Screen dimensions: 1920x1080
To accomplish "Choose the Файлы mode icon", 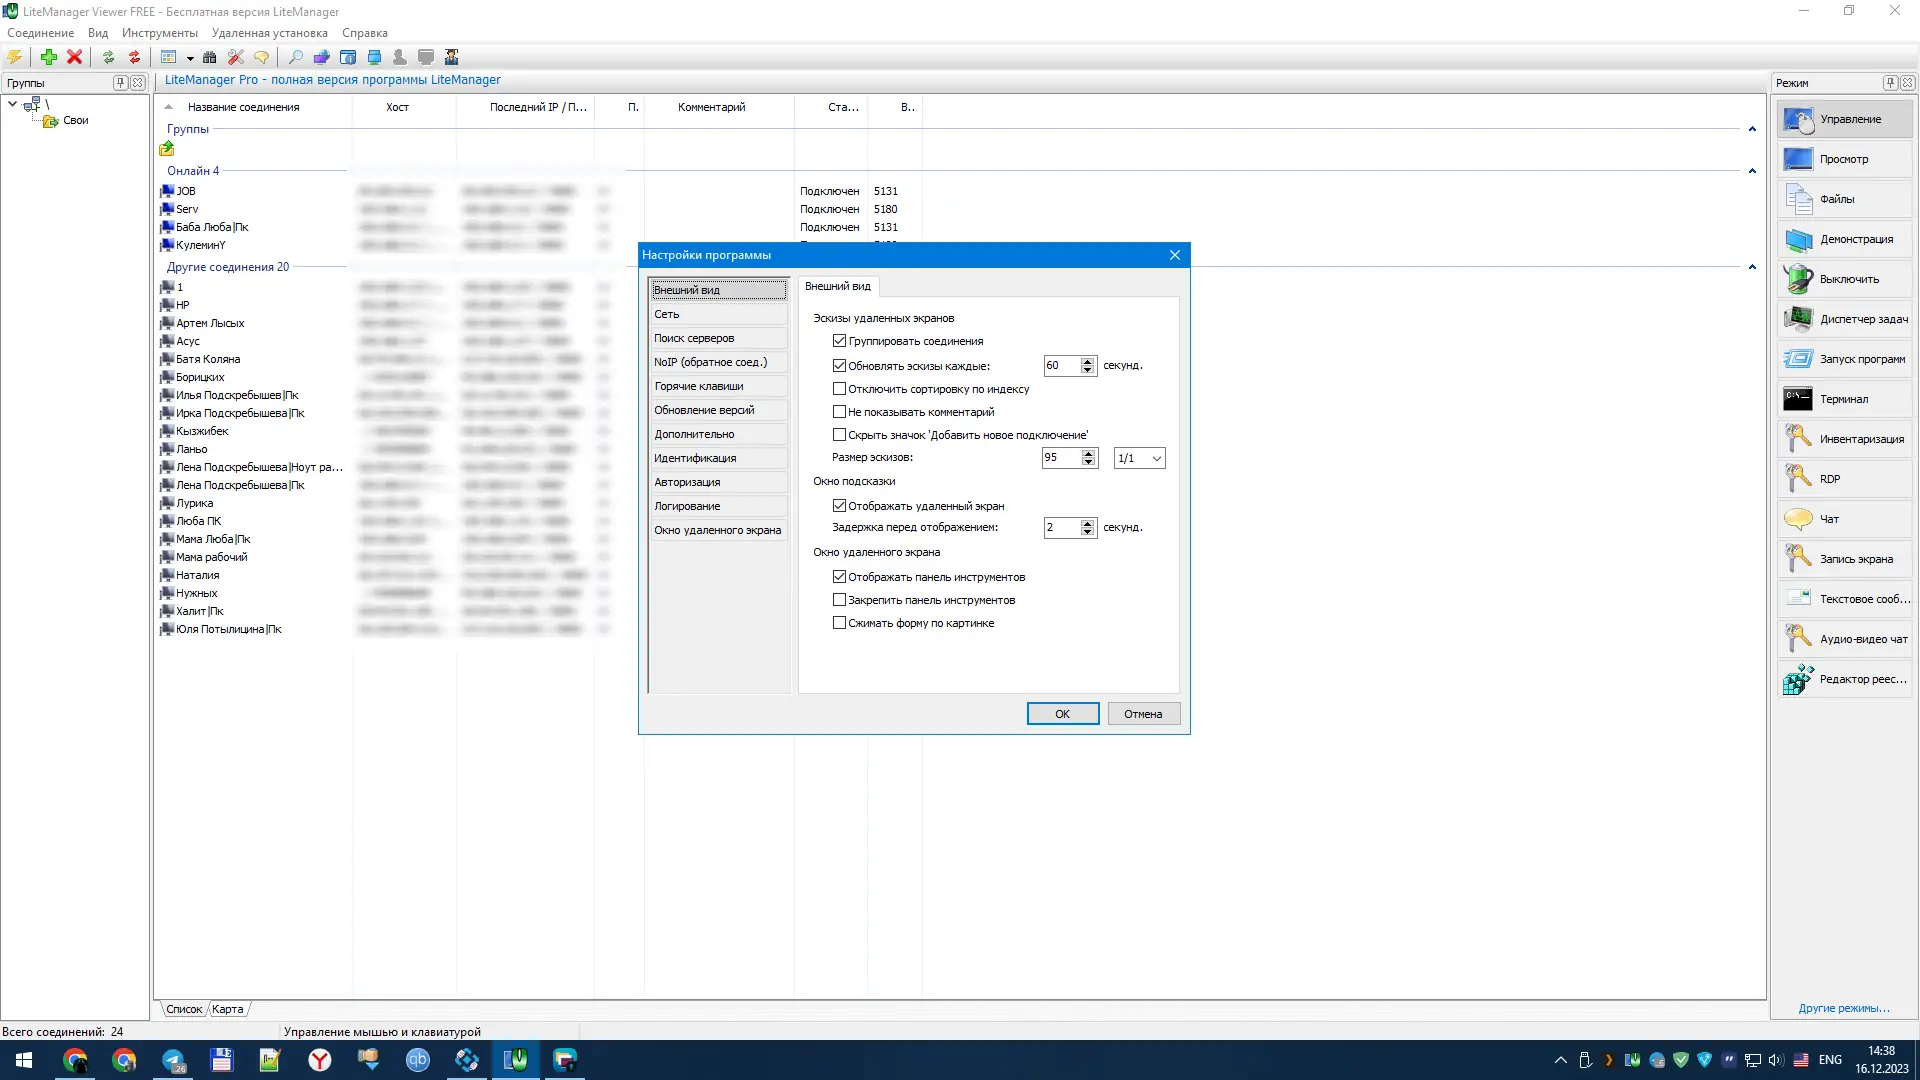I will pos(1797,199).
